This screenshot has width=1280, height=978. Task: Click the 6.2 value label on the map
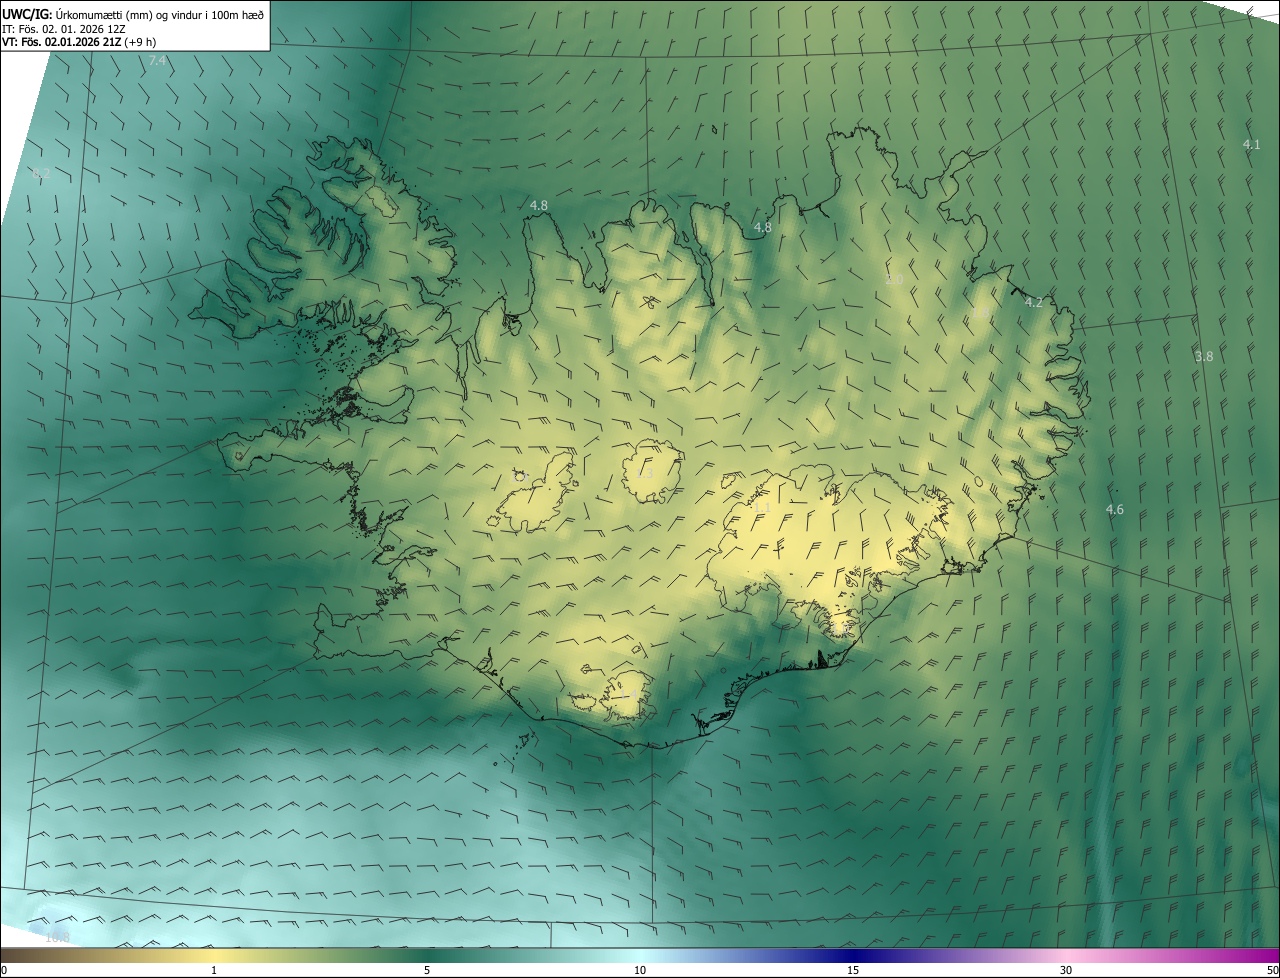[x=41, y=174]
